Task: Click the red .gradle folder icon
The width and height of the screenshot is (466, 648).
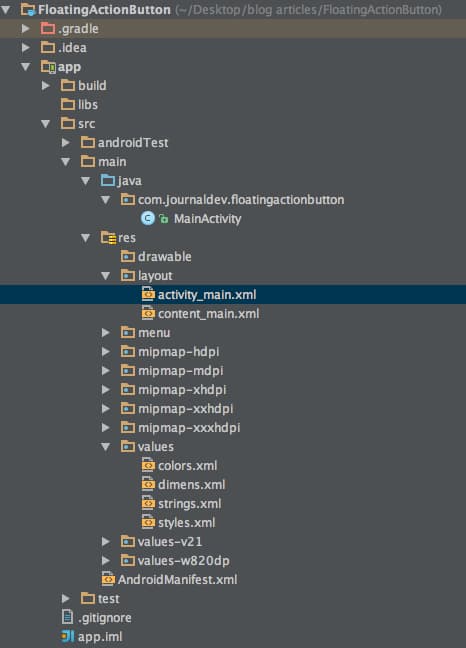Action: click(48, 29)
